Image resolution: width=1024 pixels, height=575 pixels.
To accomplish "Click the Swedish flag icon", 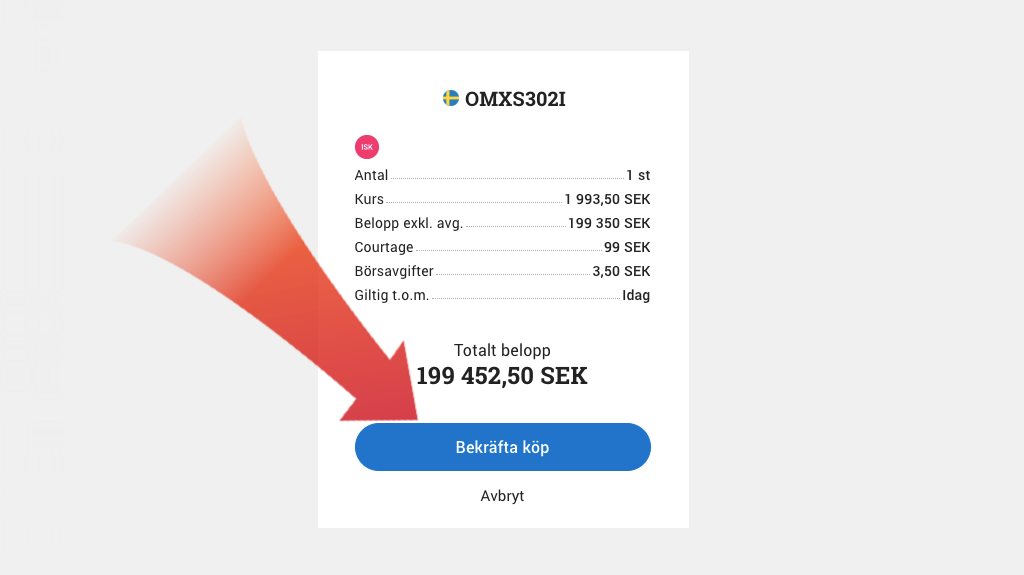I will pos(451,98).
